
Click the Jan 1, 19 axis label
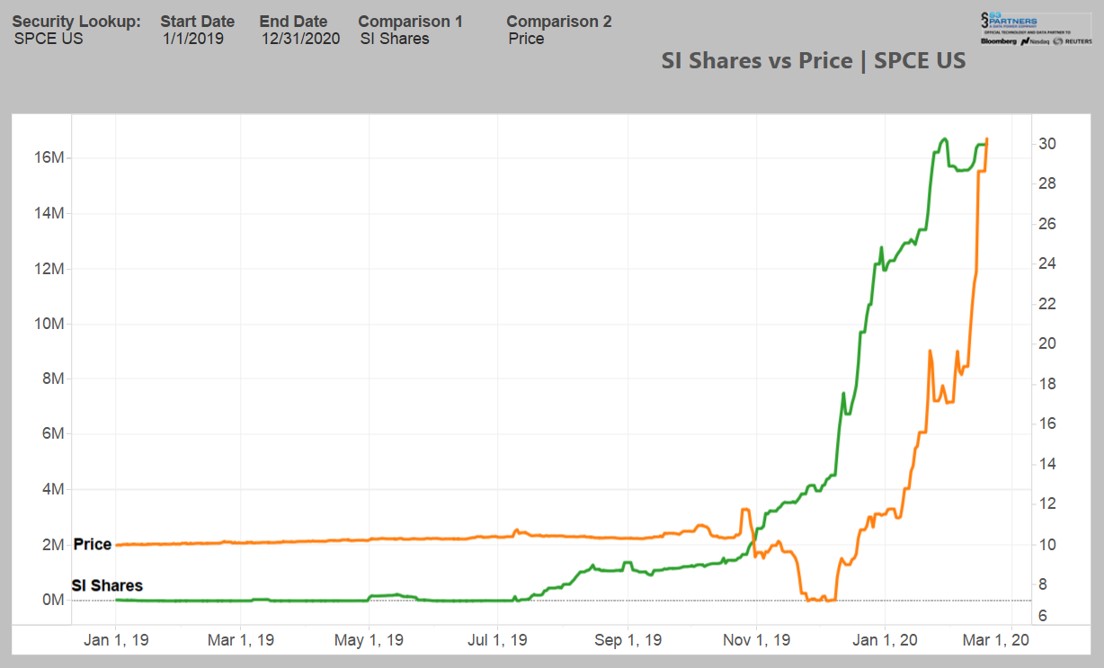coord(116,640)
